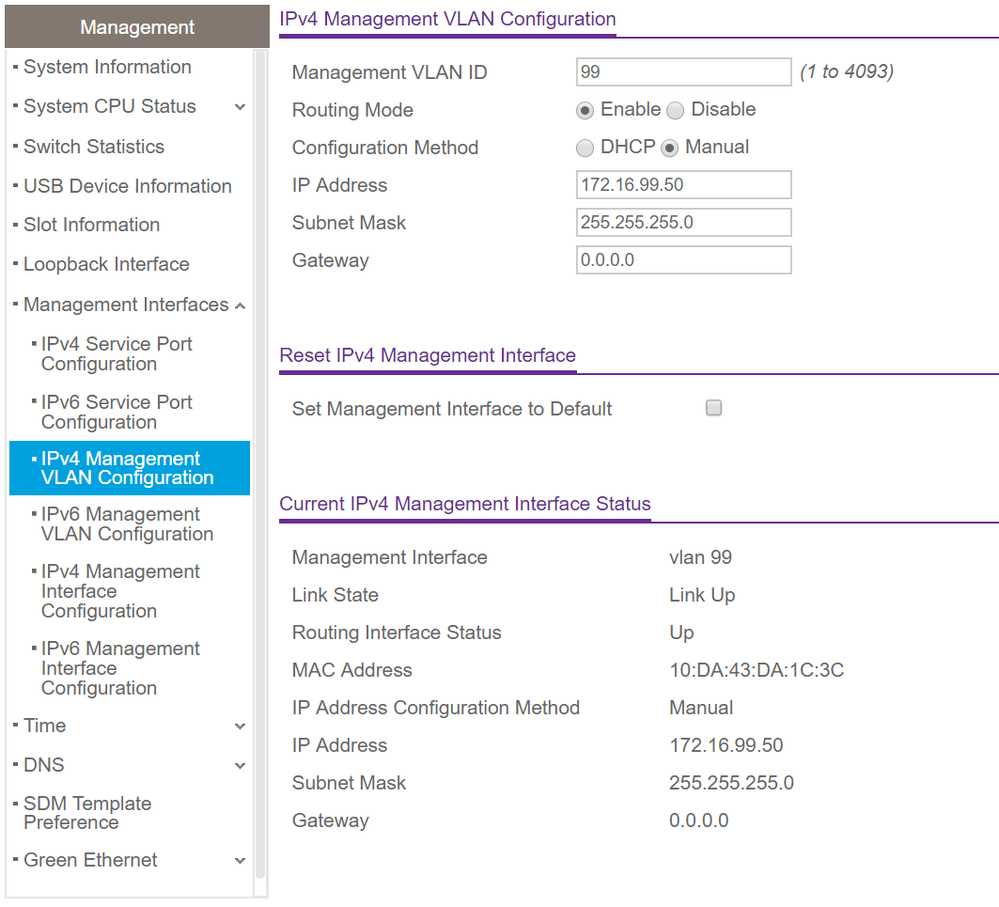Image resolution: width=999 pixels, height=907 pixels.
Task: Expand System CPU Status submenu
Action: [240, 107]
